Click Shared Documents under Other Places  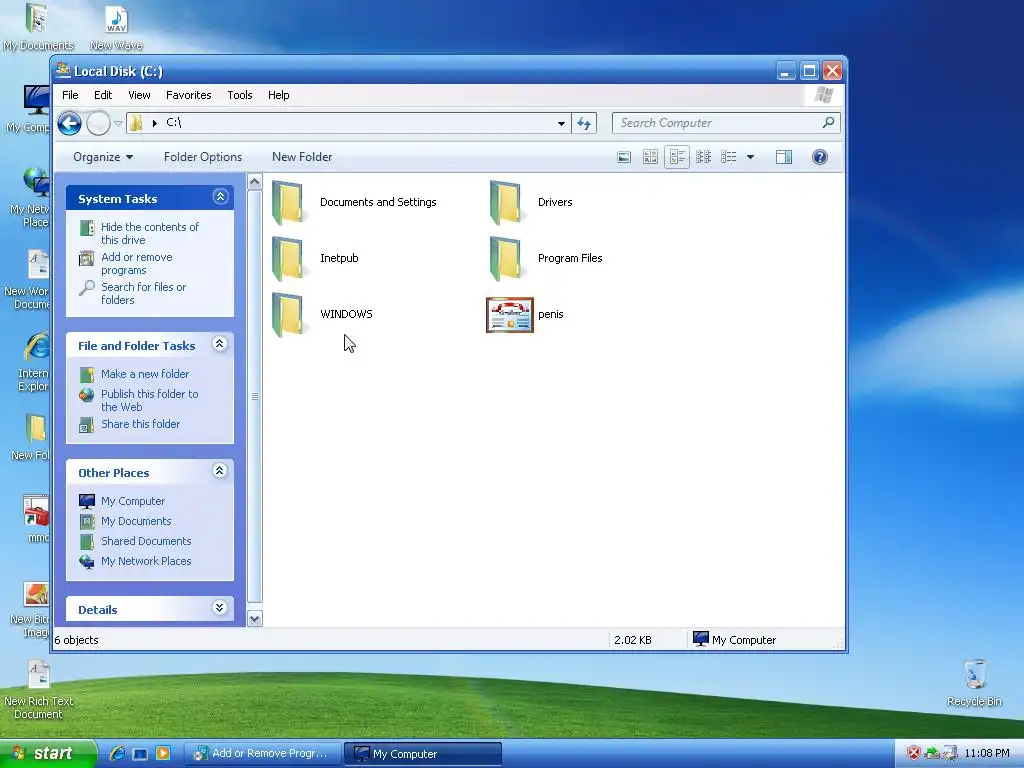pos(146,541)
